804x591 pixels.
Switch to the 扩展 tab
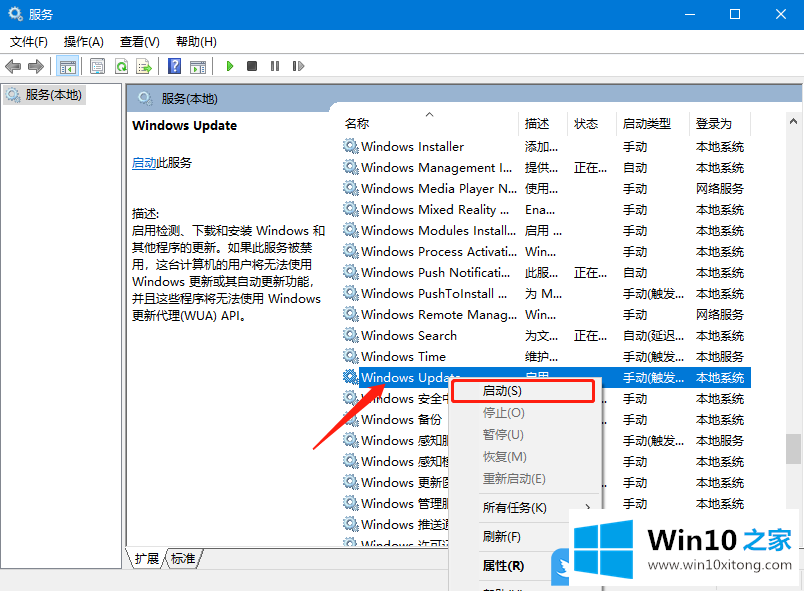point(147,559)
